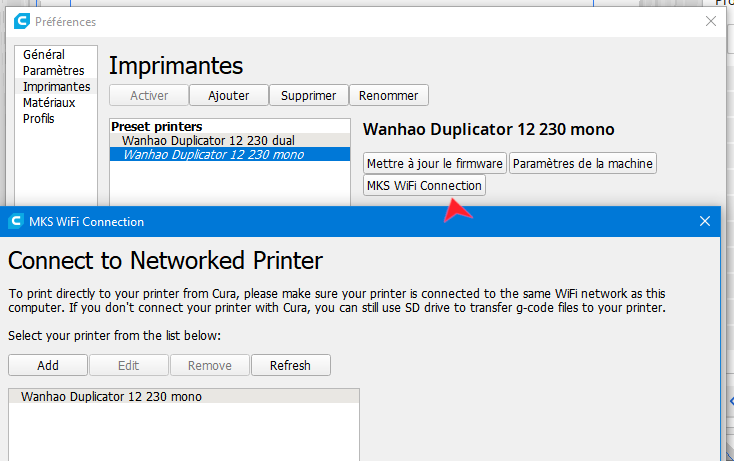Click the Refresh button
This screenshot has height=461, width=734.
click(291, 366)
